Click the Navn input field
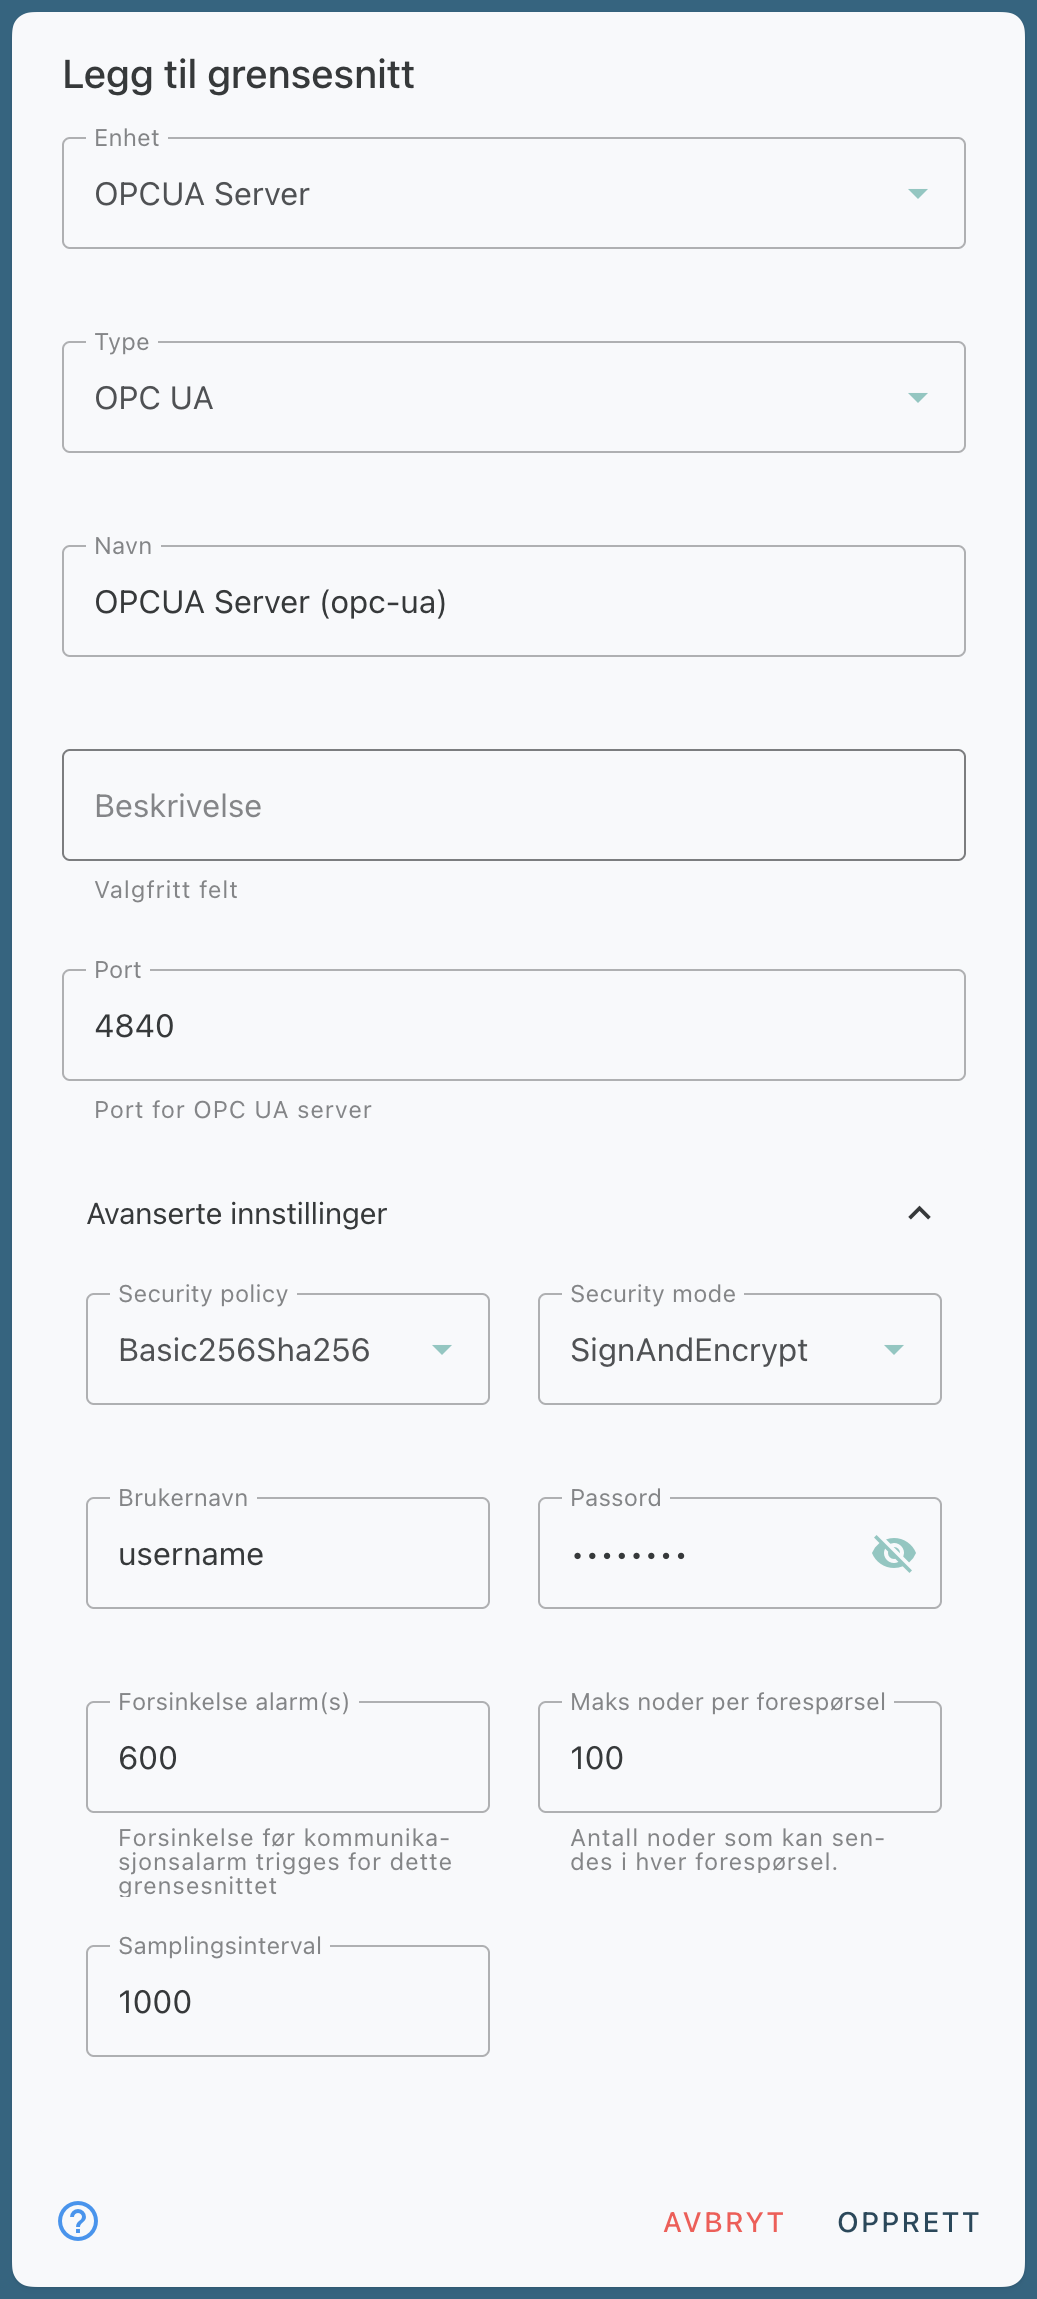Viewport: 1037px width, 2299px height. [513, 602]
